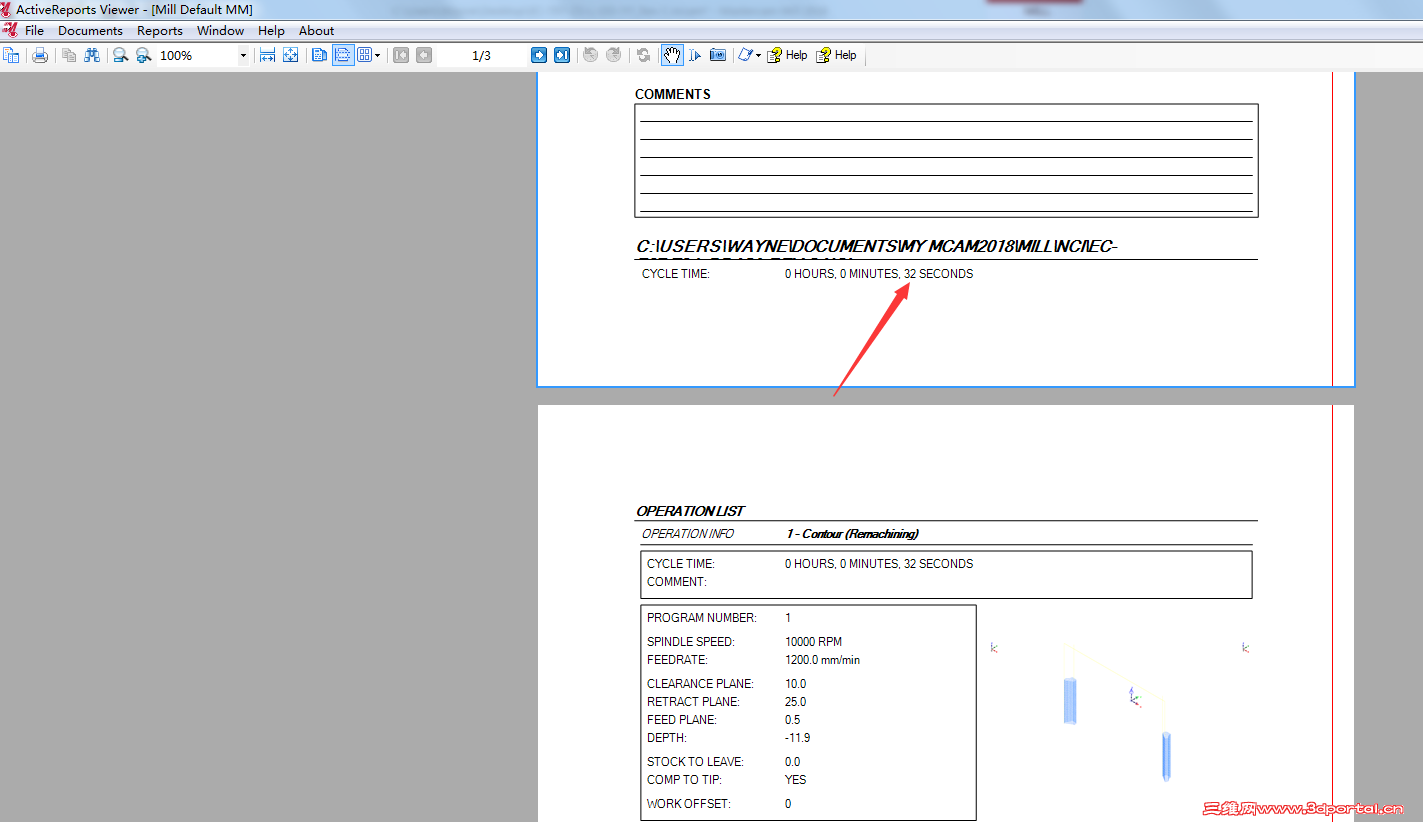
Task: Click the application logo in the menu bar
Action: click(9, 31)
